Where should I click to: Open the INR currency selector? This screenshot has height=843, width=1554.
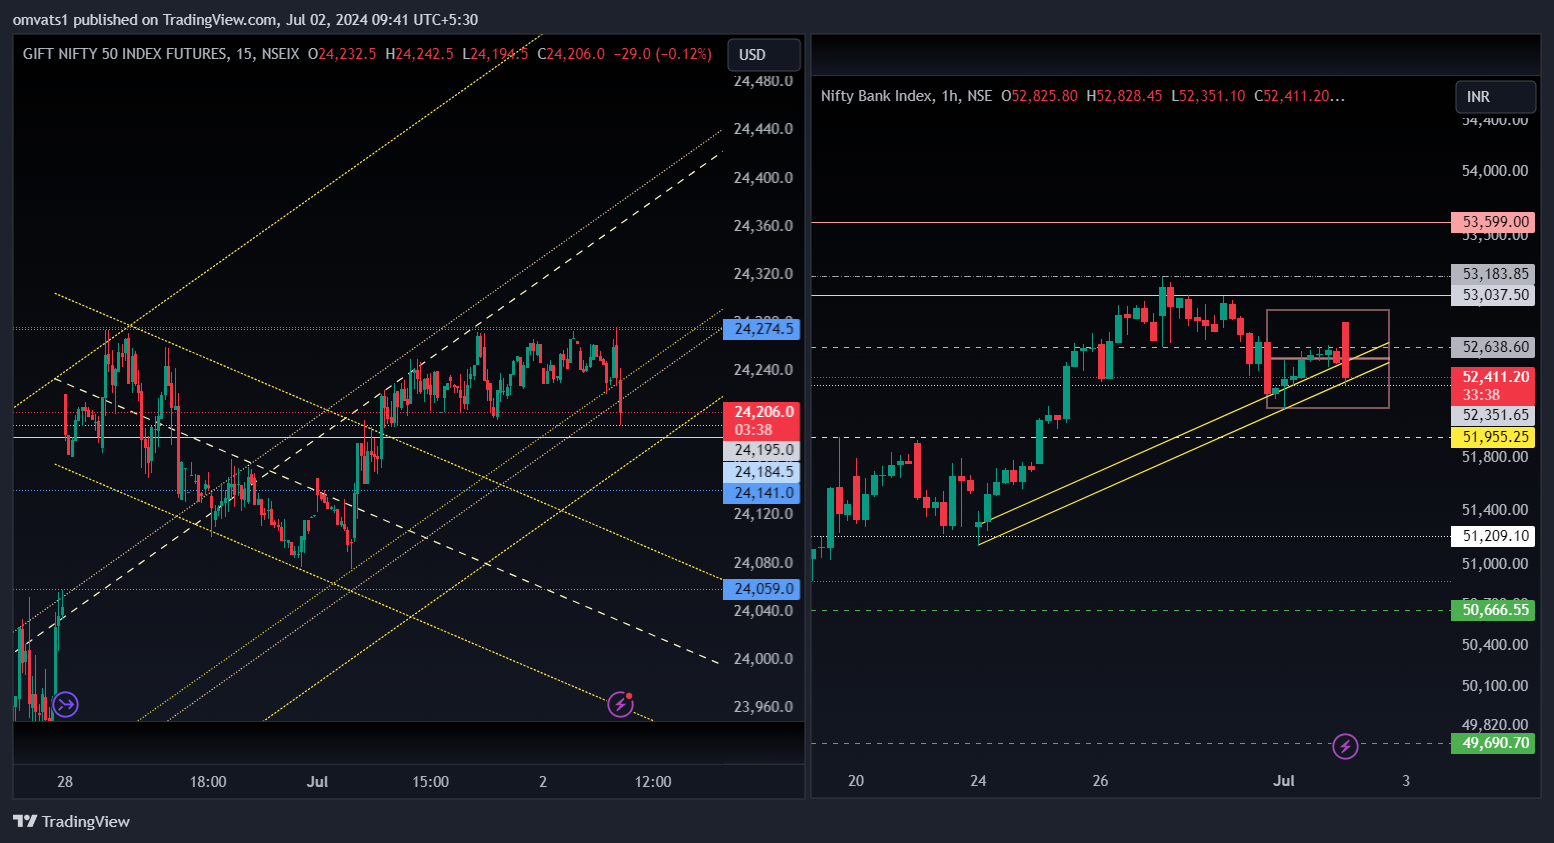[1495, 97]
